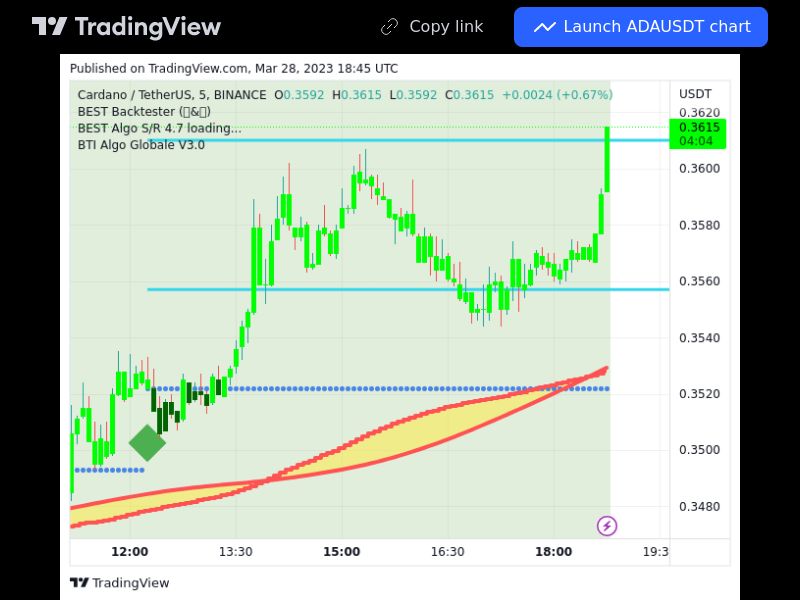Click the 0.3560 price axis value
The image size is (800, 600).
(x=699, y=281)
